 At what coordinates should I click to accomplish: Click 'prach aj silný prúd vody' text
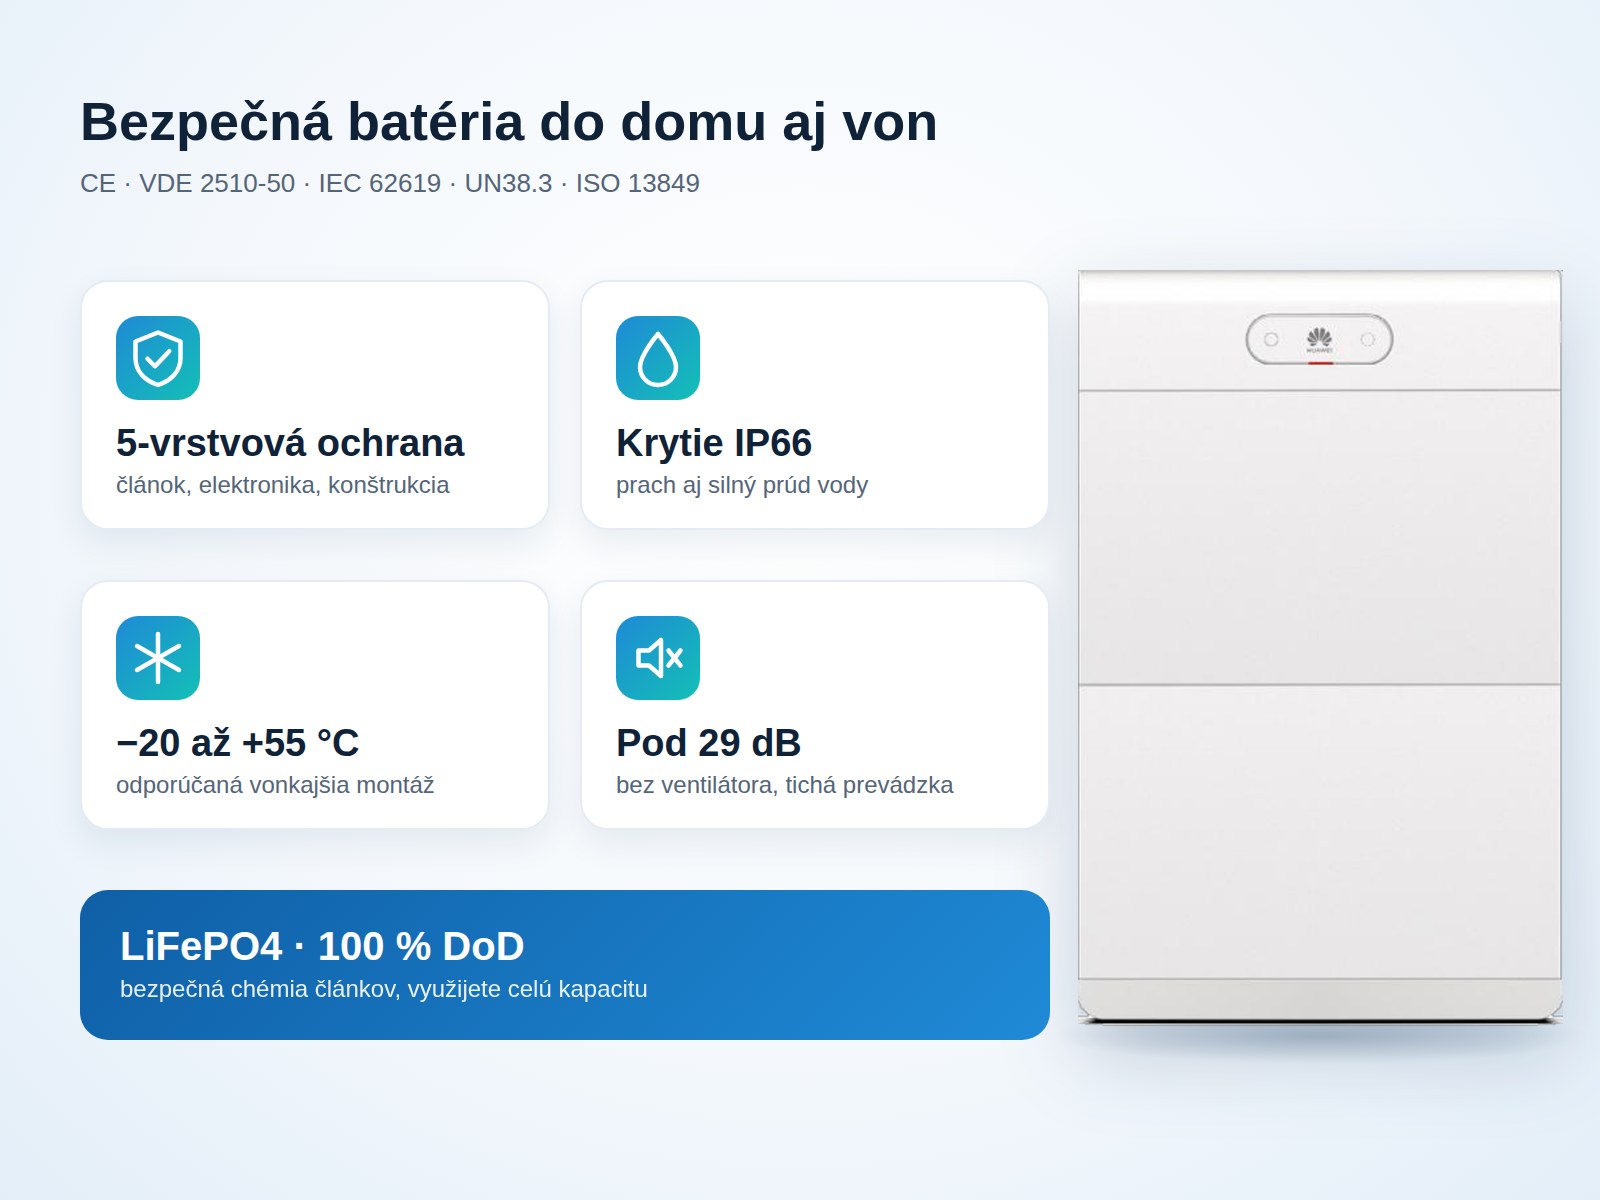(x=742, y=485)
